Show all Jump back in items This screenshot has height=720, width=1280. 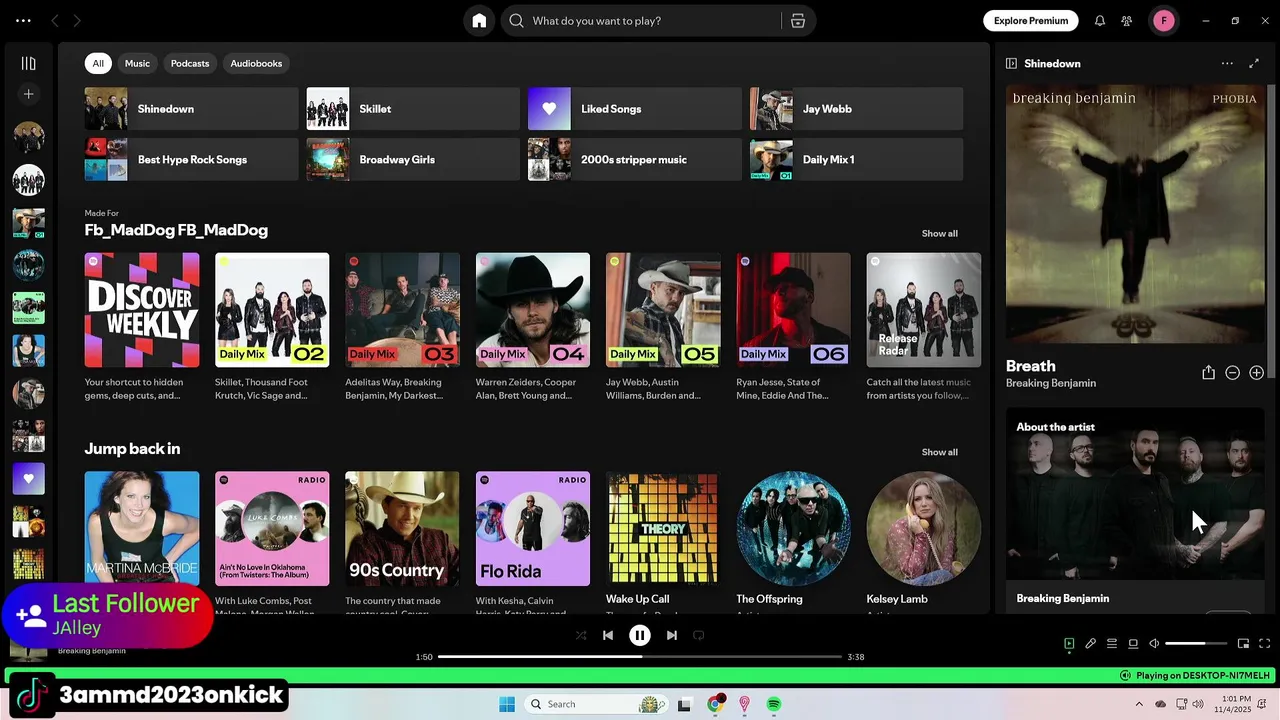pyautogui.click(x=939, y=452)
